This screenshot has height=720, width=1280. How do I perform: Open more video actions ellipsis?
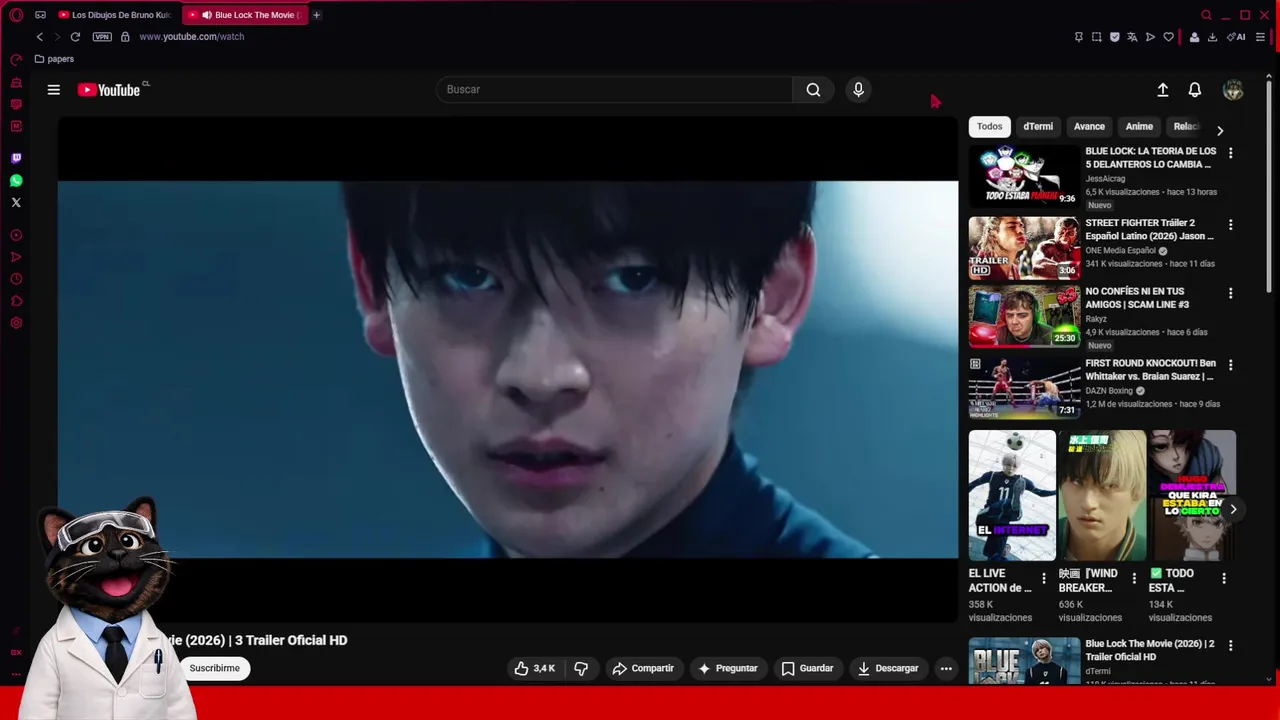[946, 669]
